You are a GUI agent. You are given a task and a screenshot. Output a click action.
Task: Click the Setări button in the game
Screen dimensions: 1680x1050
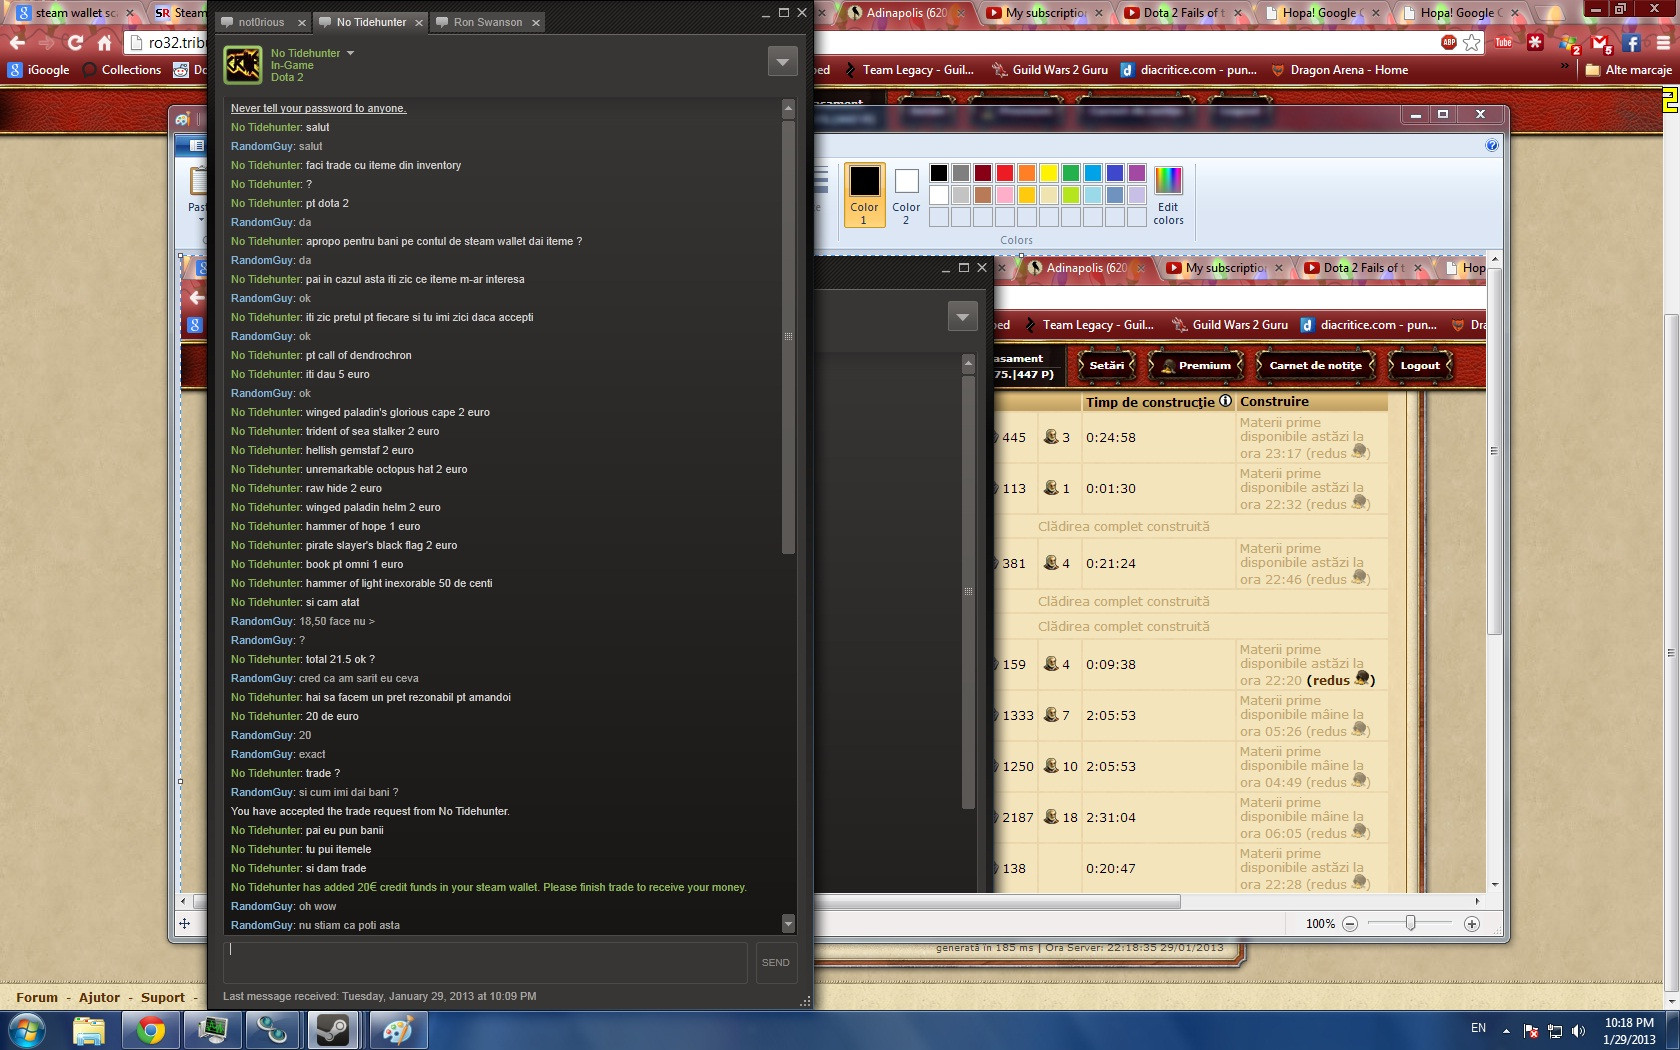pyautogui.click(x=1107, y=365)
